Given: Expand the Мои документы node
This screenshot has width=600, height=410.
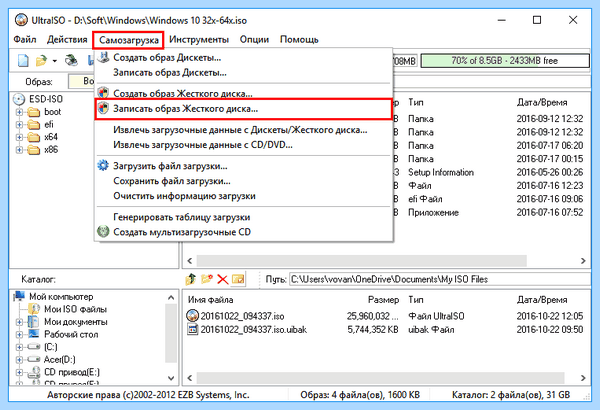Looking at the screenshot, I should [19, 322].
